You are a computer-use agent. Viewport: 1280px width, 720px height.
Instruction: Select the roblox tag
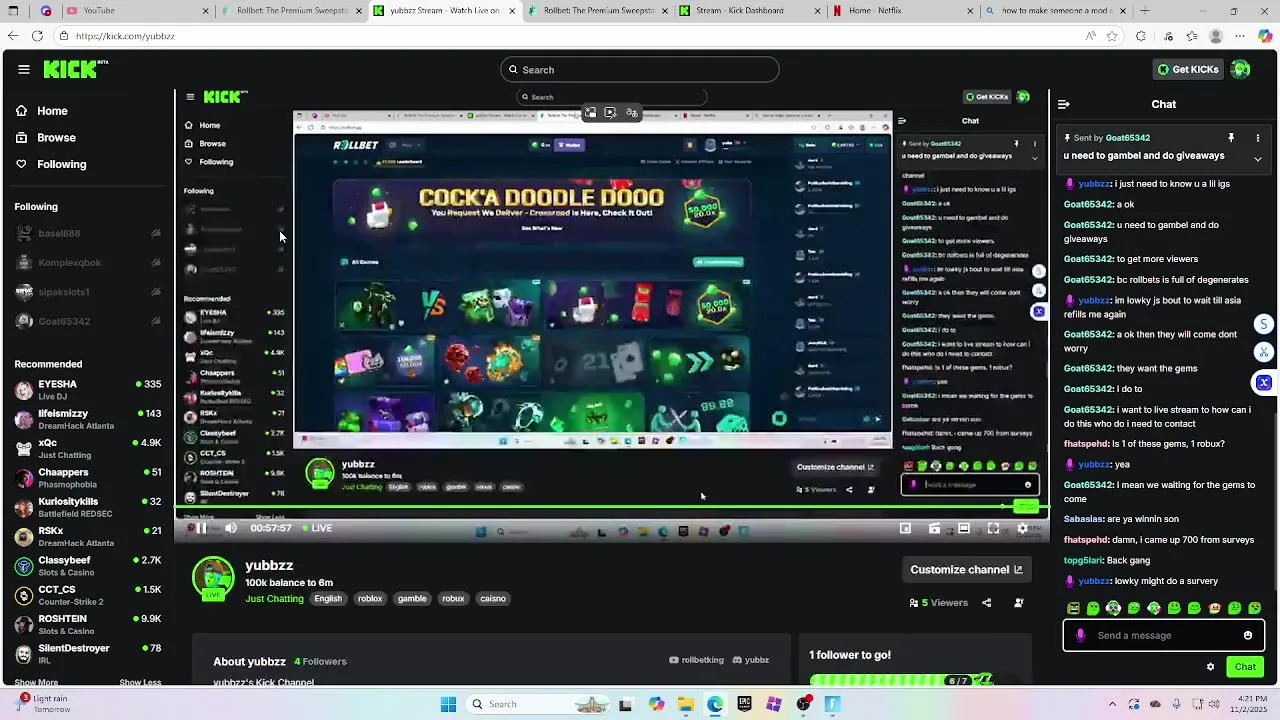tap(370, 599)
